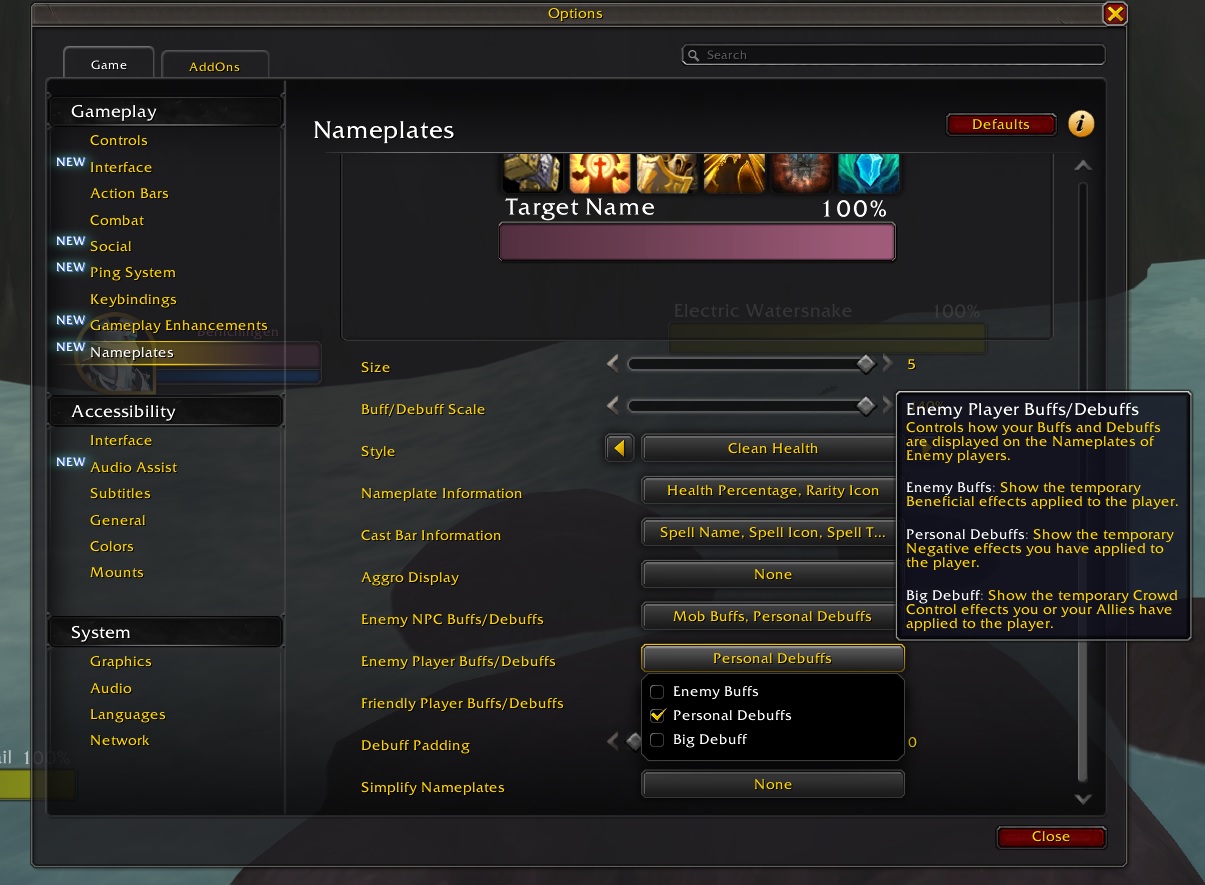Click the Defaults button

coord(1001,124)
